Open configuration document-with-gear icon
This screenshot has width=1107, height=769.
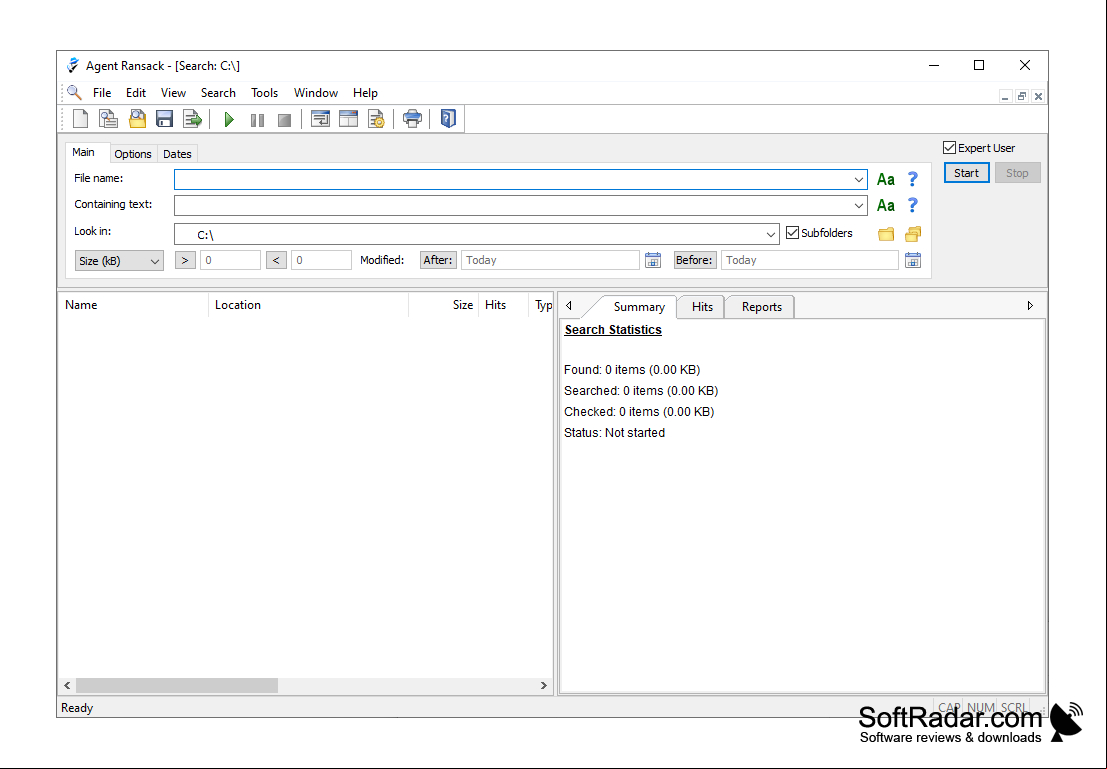[376, 119]
